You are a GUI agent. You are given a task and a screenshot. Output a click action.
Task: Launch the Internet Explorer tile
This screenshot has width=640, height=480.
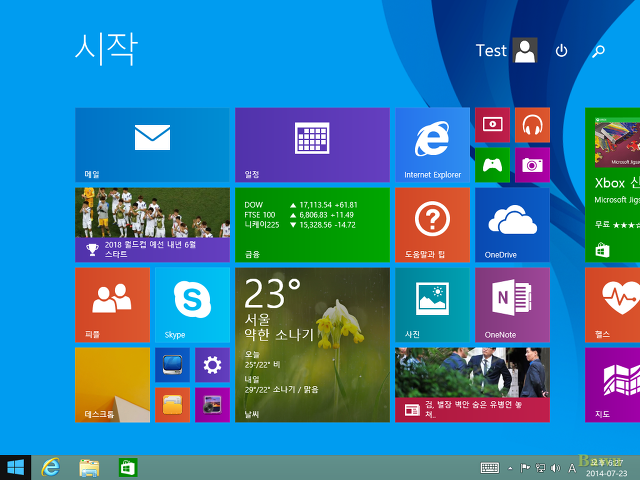(x=432, y=144)
